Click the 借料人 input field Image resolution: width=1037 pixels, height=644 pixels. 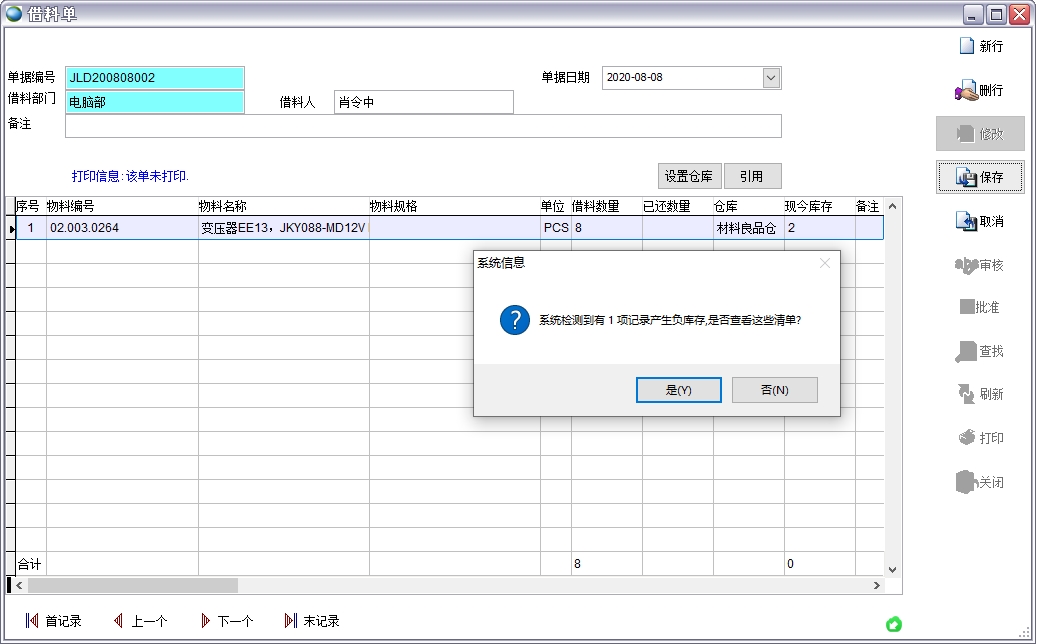pos(423,102)
